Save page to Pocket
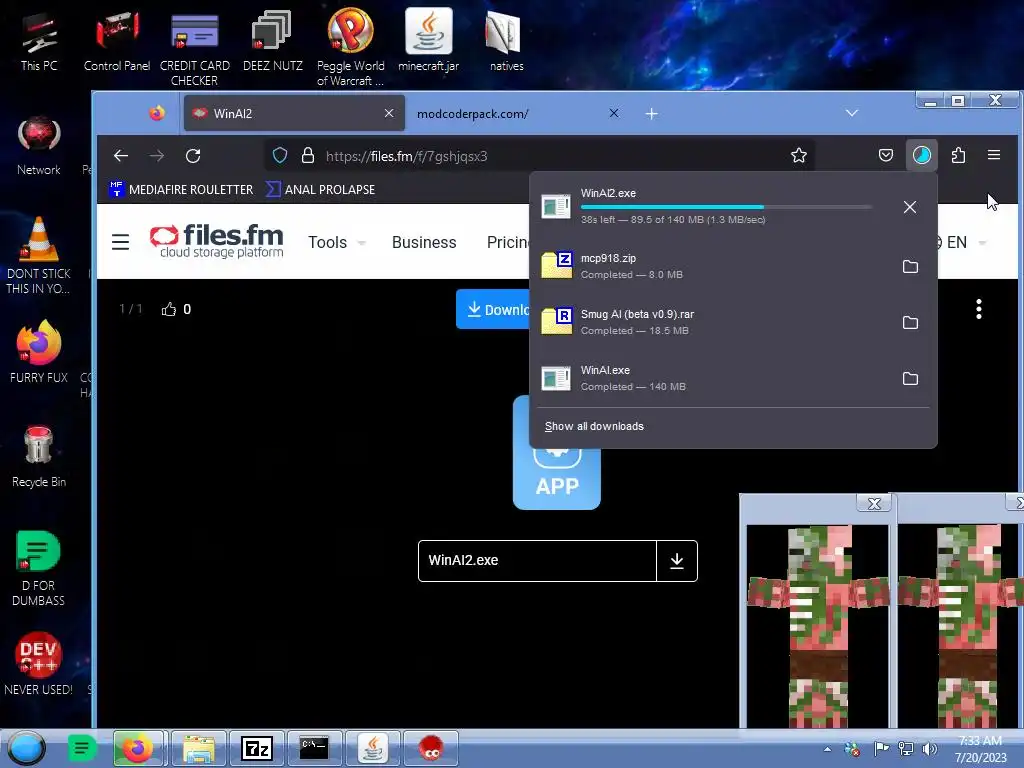Viewport: 1024px width, 768px height. click(x=886, y=155)
